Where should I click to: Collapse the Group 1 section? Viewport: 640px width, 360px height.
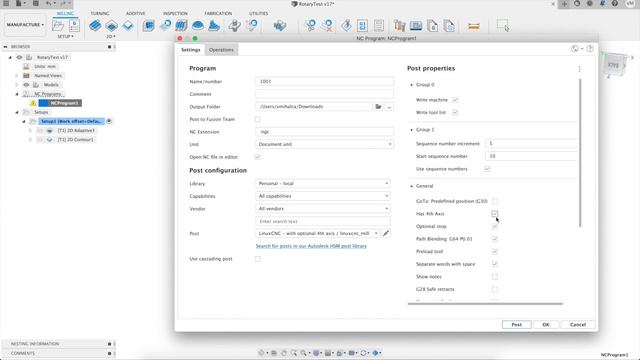click(411, 129)
